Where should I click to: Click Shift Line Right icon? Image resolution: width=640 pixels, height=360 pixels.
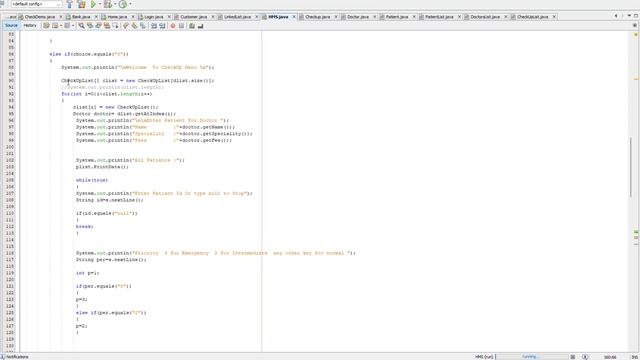point(162,26)
